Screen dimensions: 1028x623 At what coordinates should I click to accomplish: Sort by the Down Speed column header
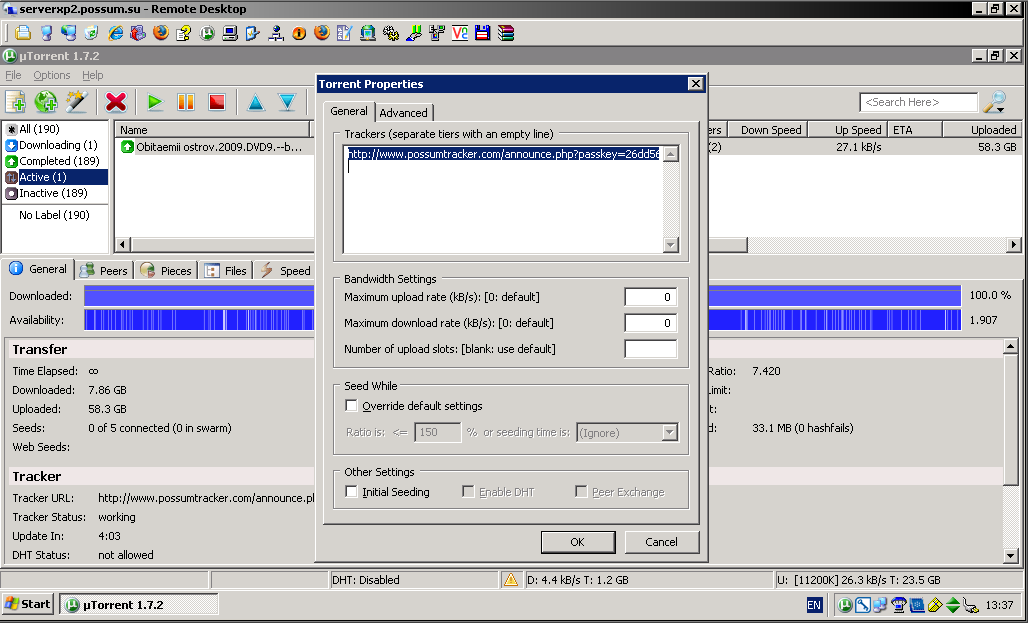767,130
